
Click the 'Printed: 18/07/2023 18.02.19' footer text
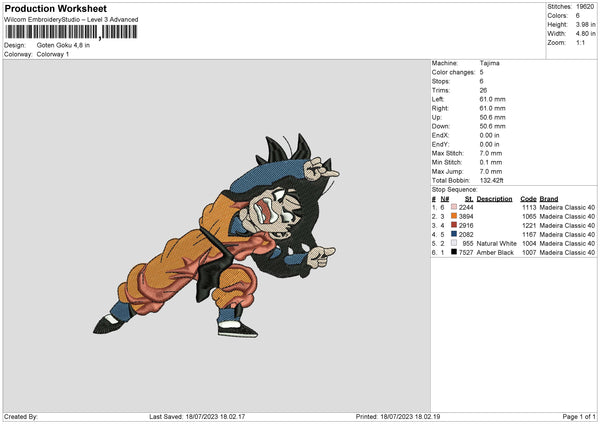point(398,416)
